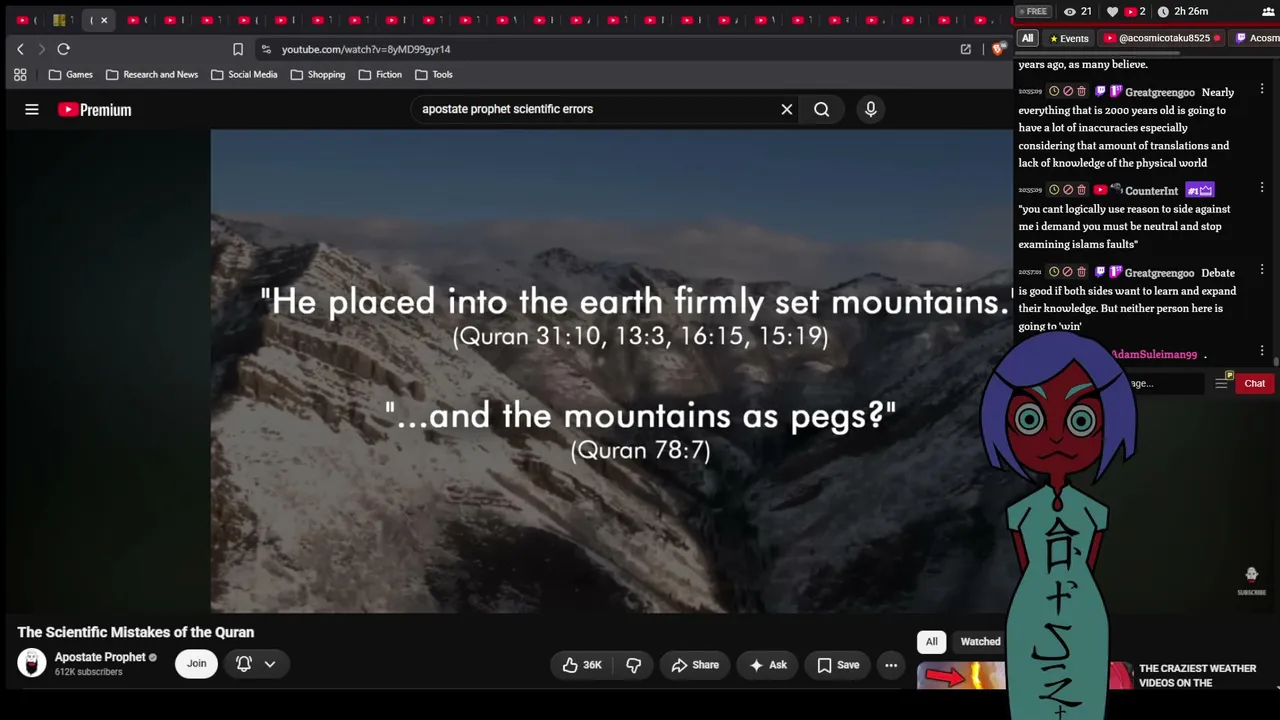Image resolution: width=1280 pixels, height=720 pixels.
Task: Expand the notification options chevron
Action: (x=270, y=664)
